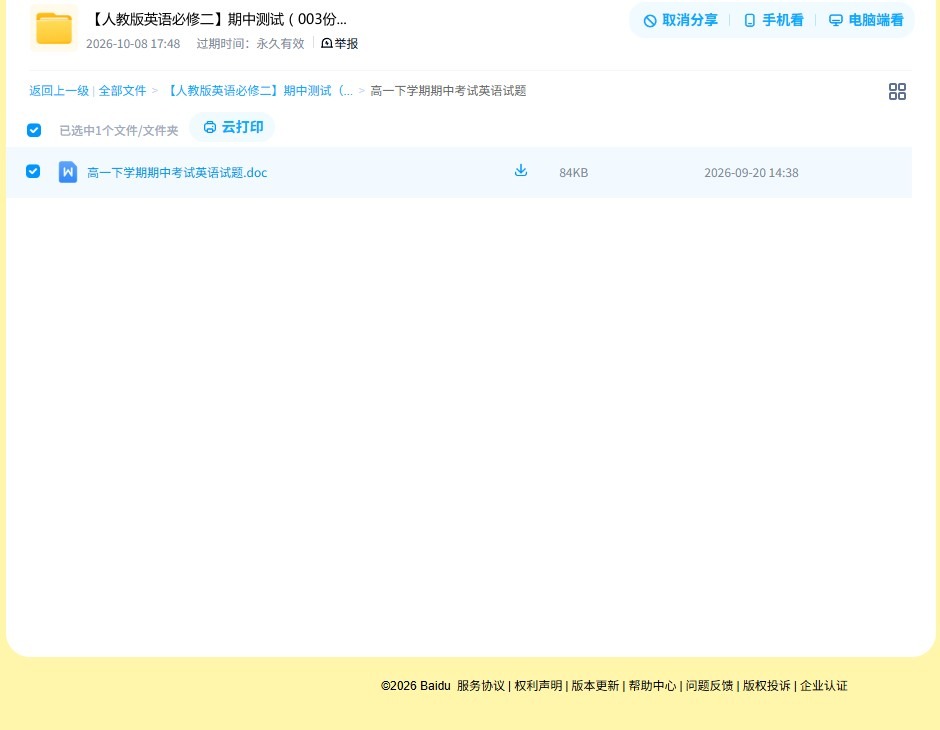Click 已选中1个文件/文件夹 status text

119,131
